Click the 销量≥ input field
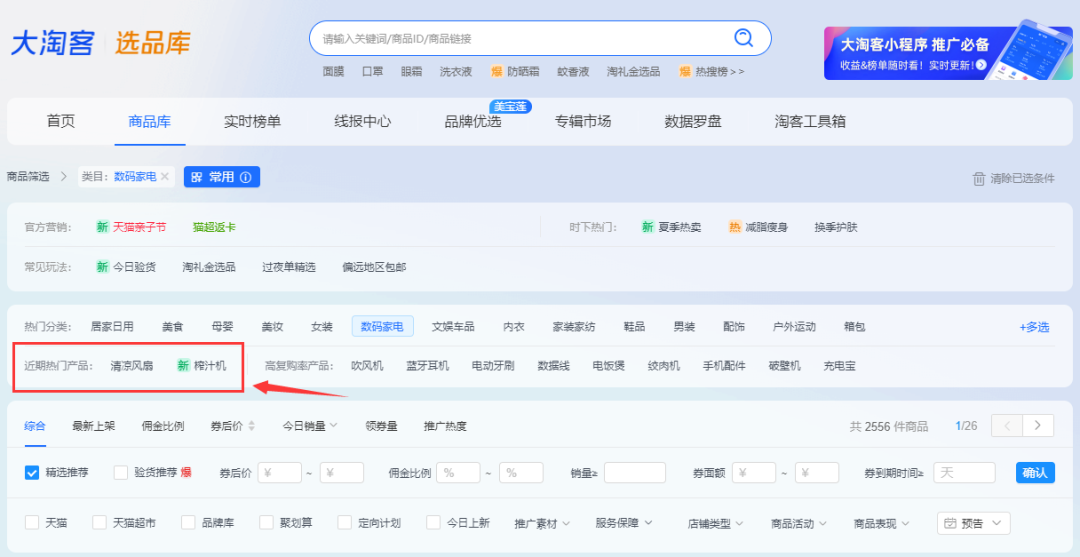Image resolution: width=1080 pixels, height=557 pixels. (x=634, y=473)
